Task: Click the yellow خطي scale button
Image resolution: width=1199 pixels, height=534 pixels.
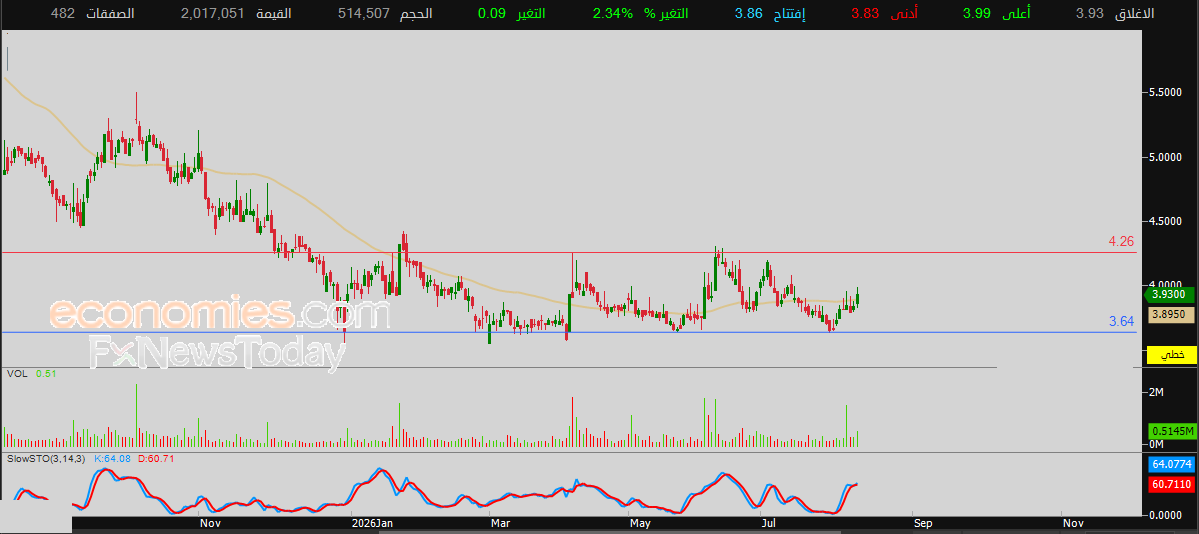Action: 1170,355
